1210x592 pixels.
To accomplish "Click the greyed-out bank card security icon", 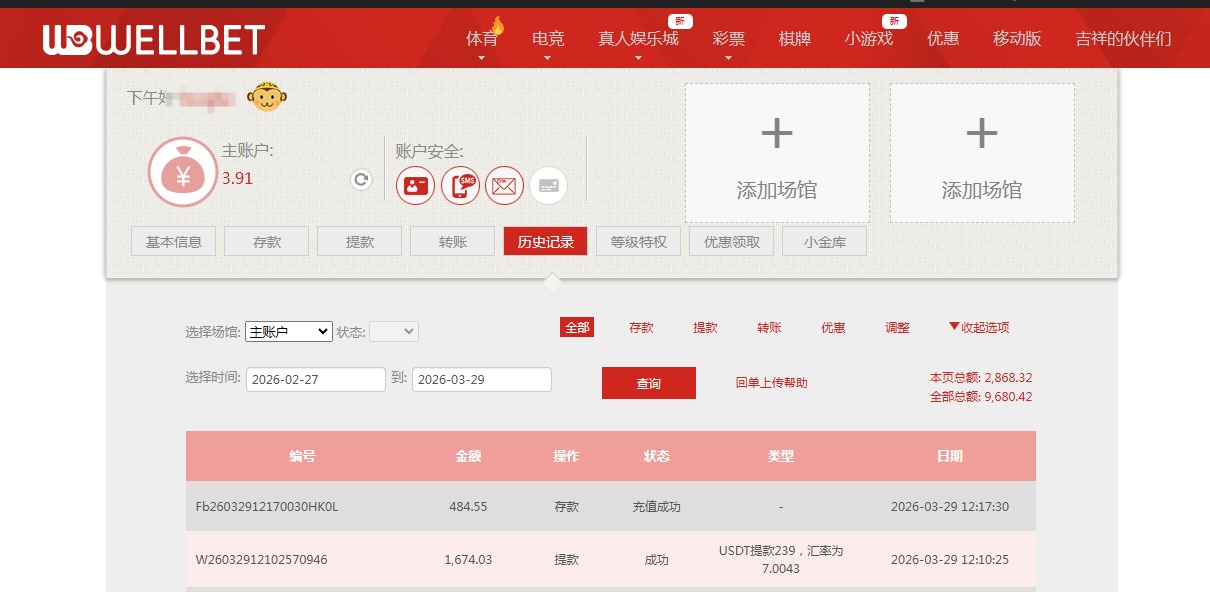I will point(548,185).
